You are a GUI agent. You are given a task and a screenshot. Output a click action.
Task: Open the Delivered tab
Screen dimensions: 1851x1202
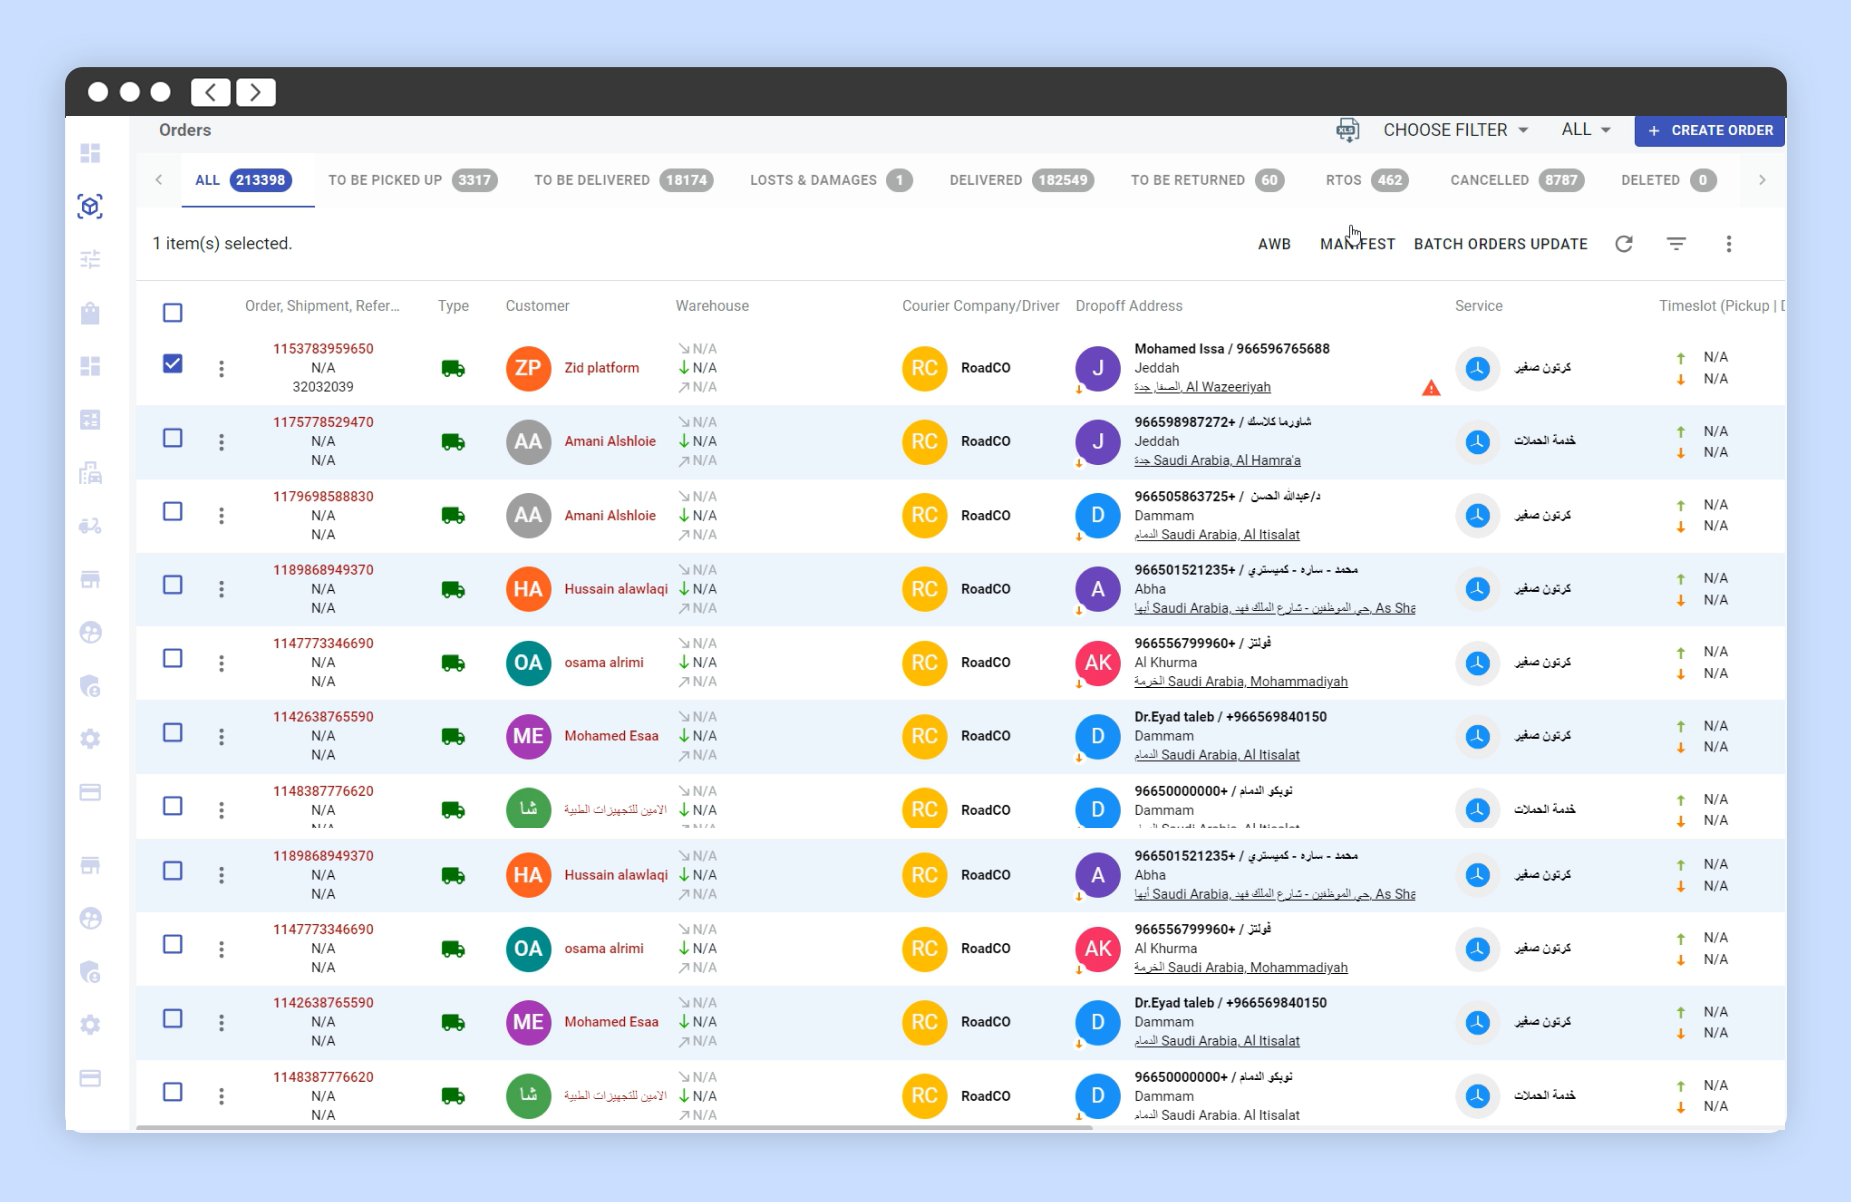click(x=1020, y=180)
